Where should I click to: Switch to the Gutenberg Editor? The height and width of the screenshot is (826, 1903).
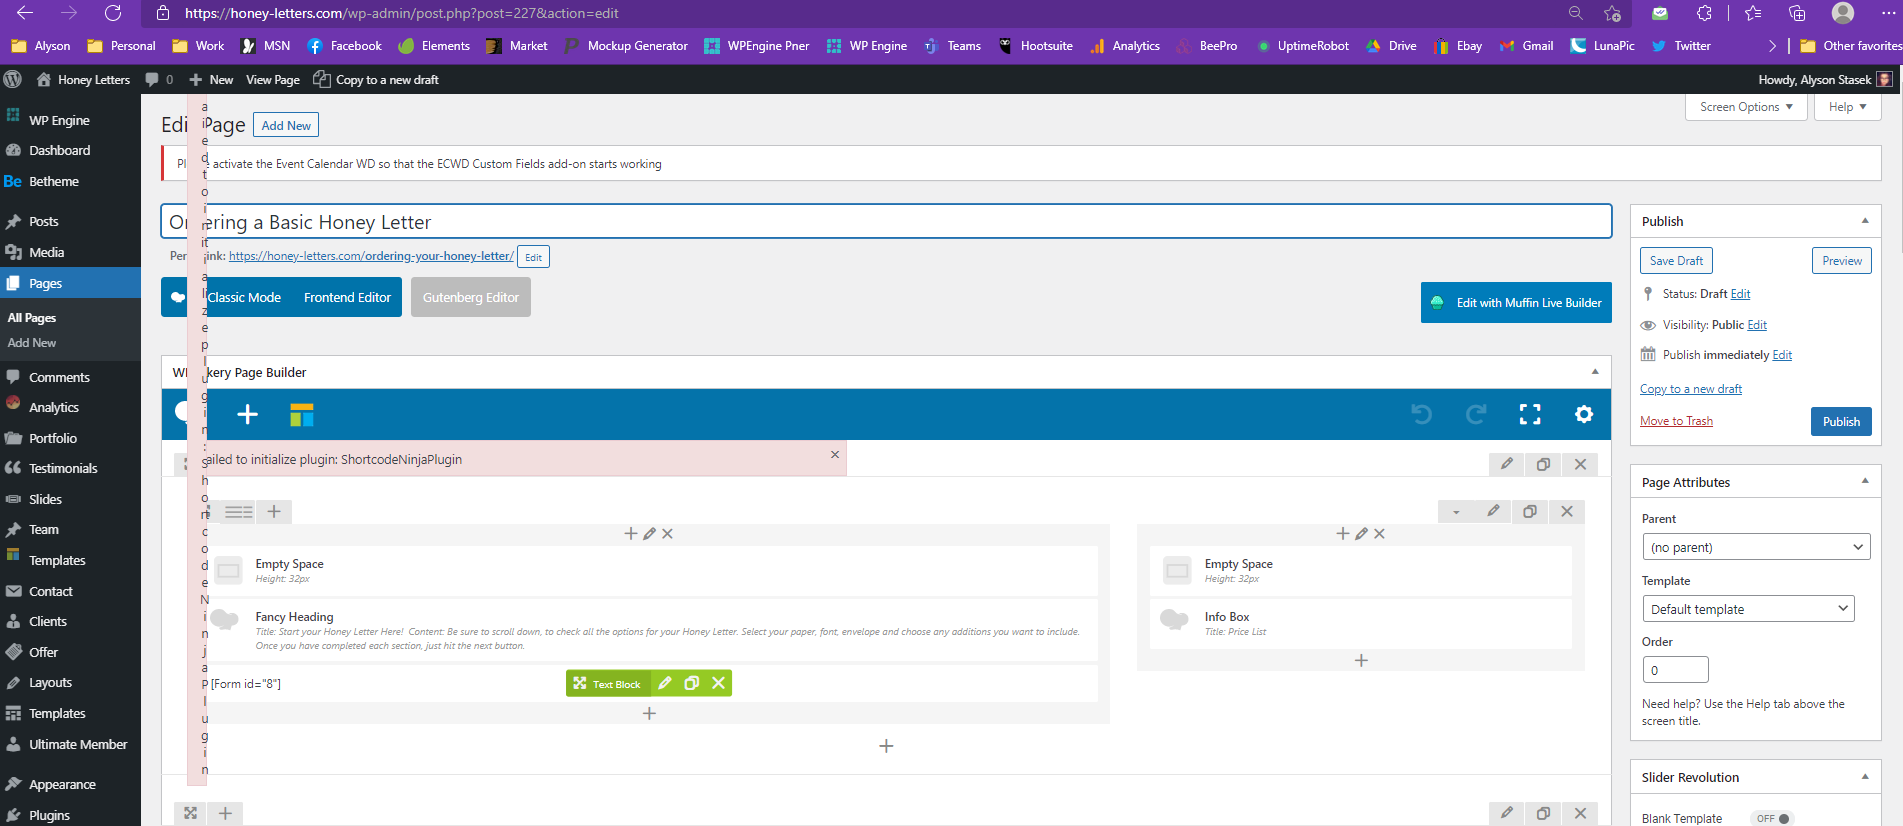coord(470,297)
